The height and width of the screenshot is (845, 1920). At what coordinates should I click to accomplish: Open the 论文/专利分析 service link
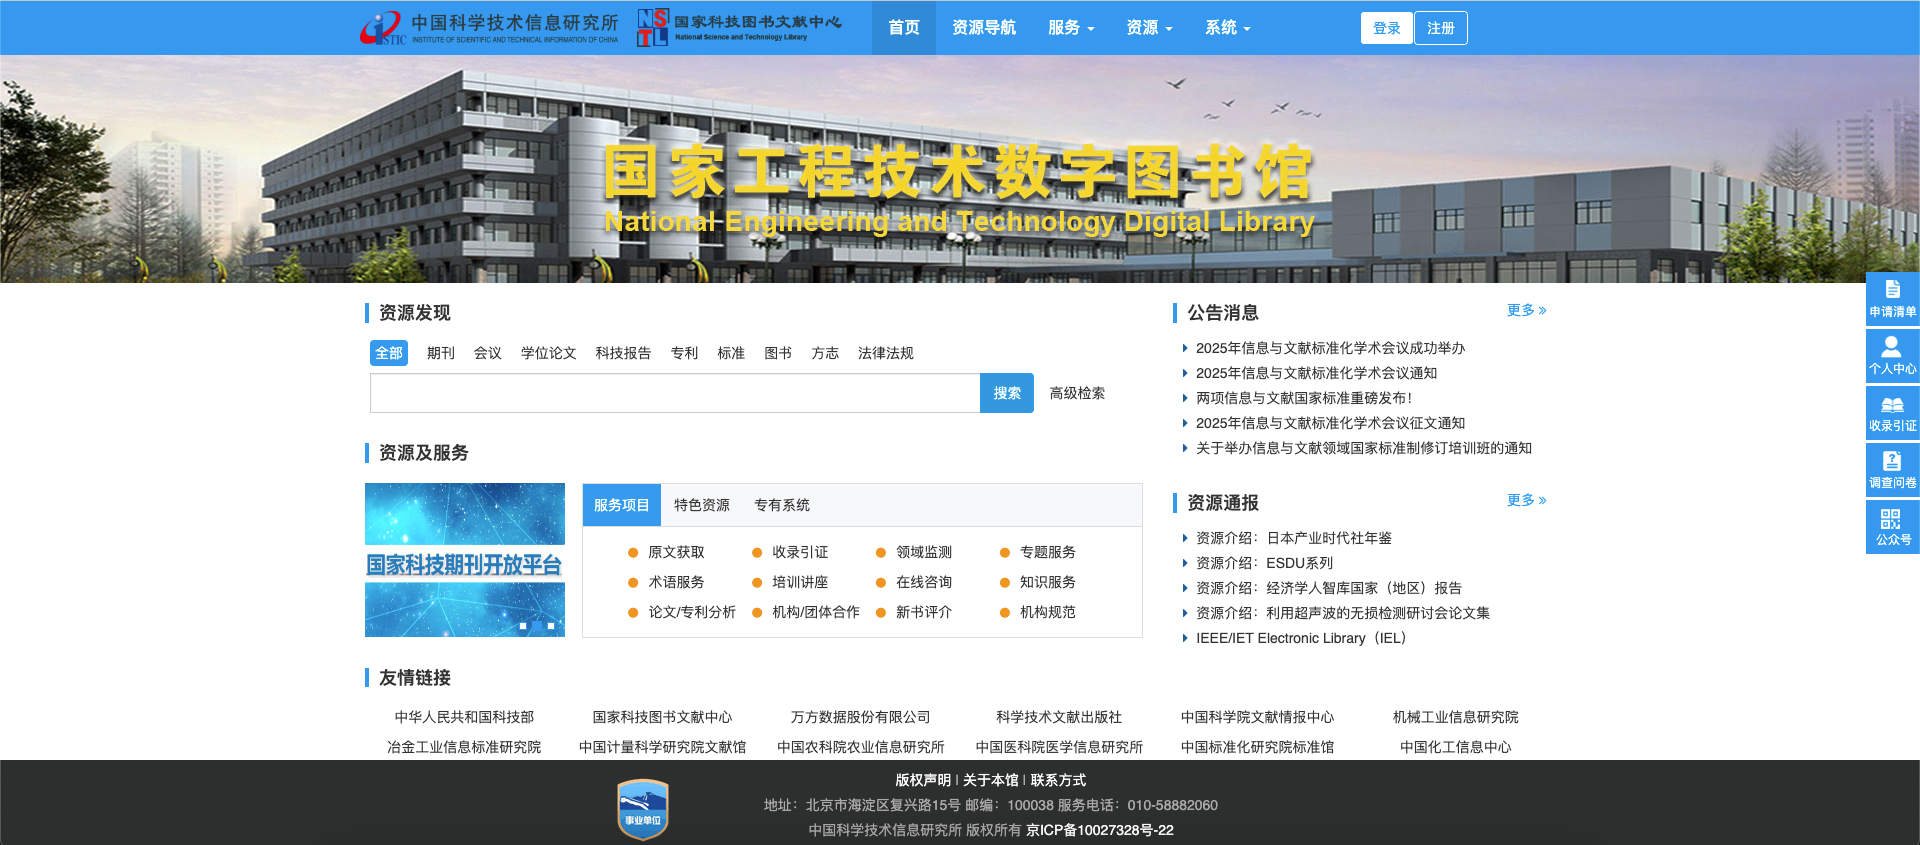[692, 612]
